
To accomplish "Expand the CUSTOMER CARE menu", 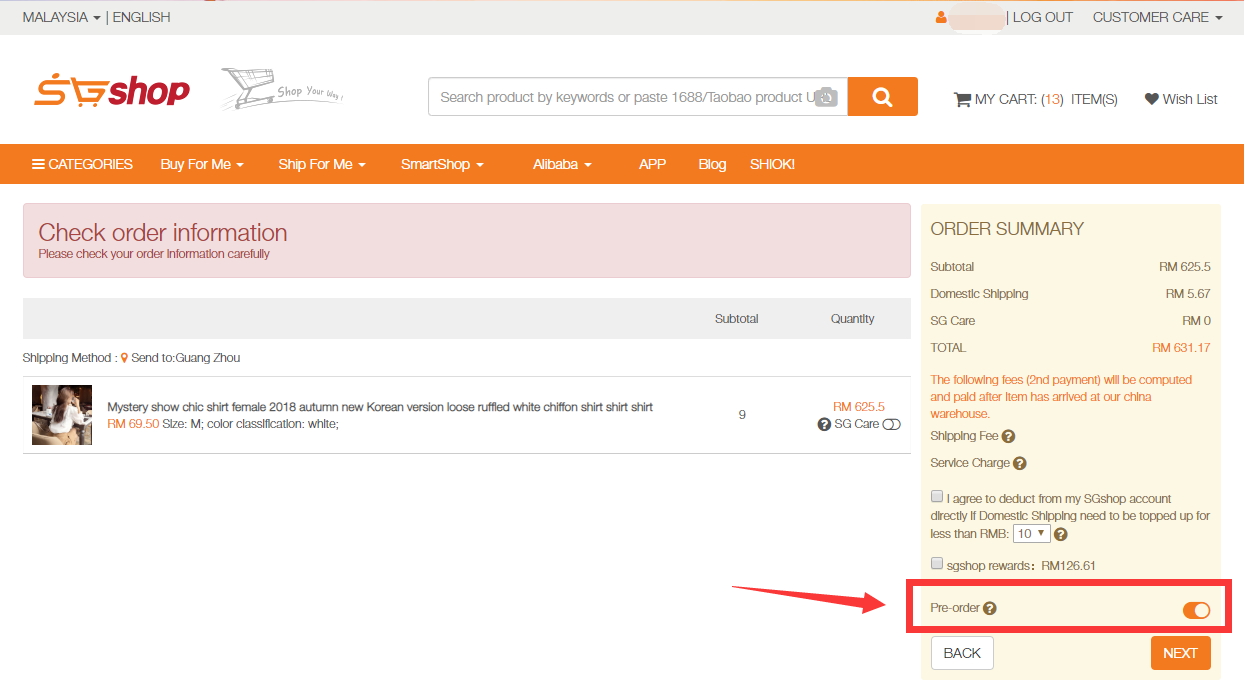I will [x=1158, y=17].
